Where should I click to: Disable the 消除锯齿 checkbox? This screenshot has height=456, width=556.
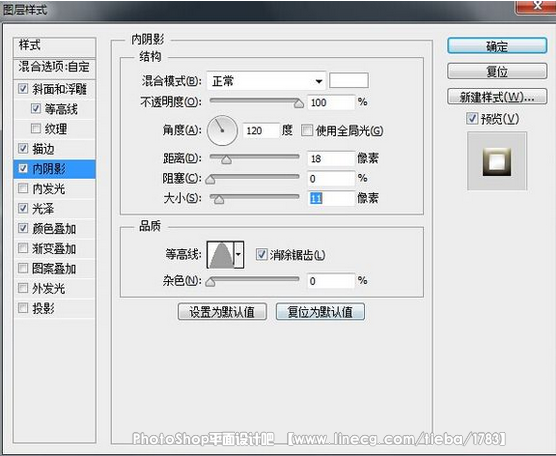[x=261, y=254]
